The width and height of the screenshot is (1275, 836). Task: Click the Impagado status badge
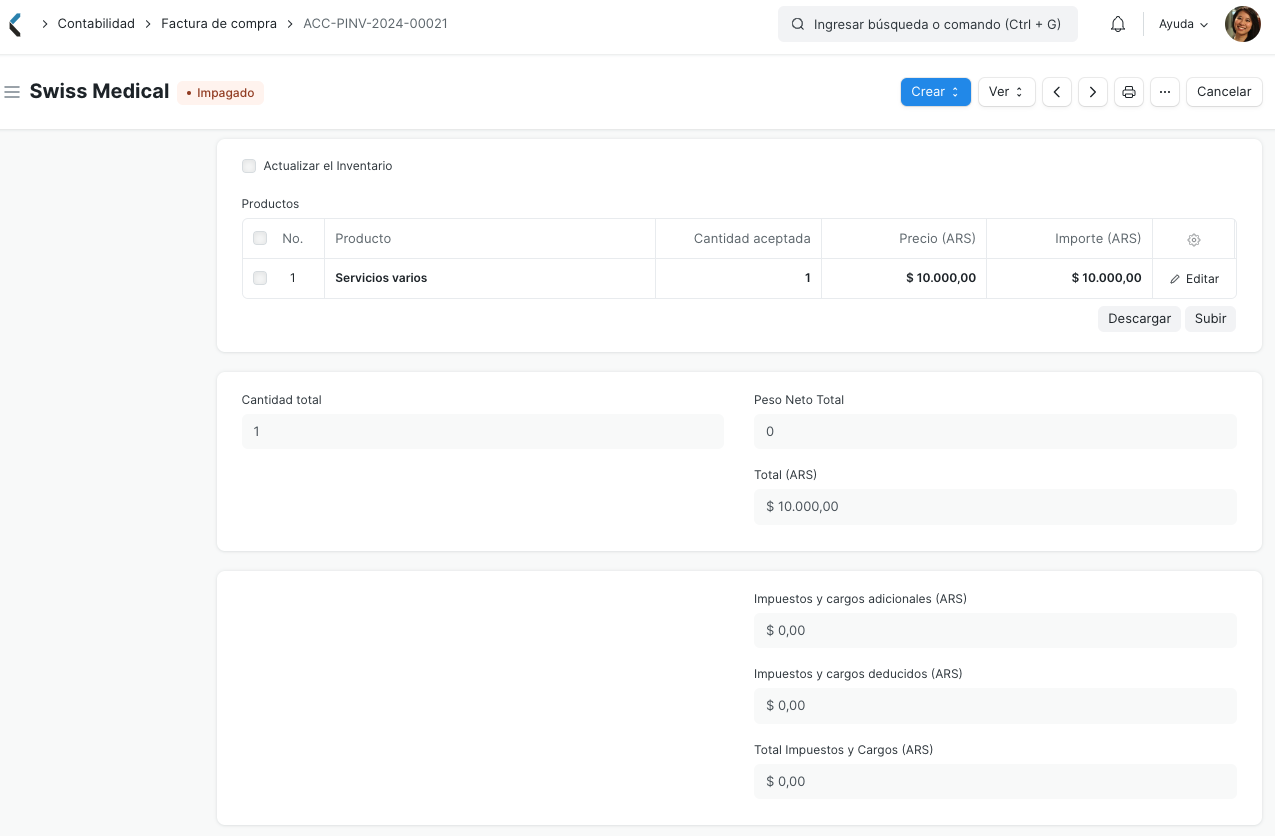tap(220, 93)
